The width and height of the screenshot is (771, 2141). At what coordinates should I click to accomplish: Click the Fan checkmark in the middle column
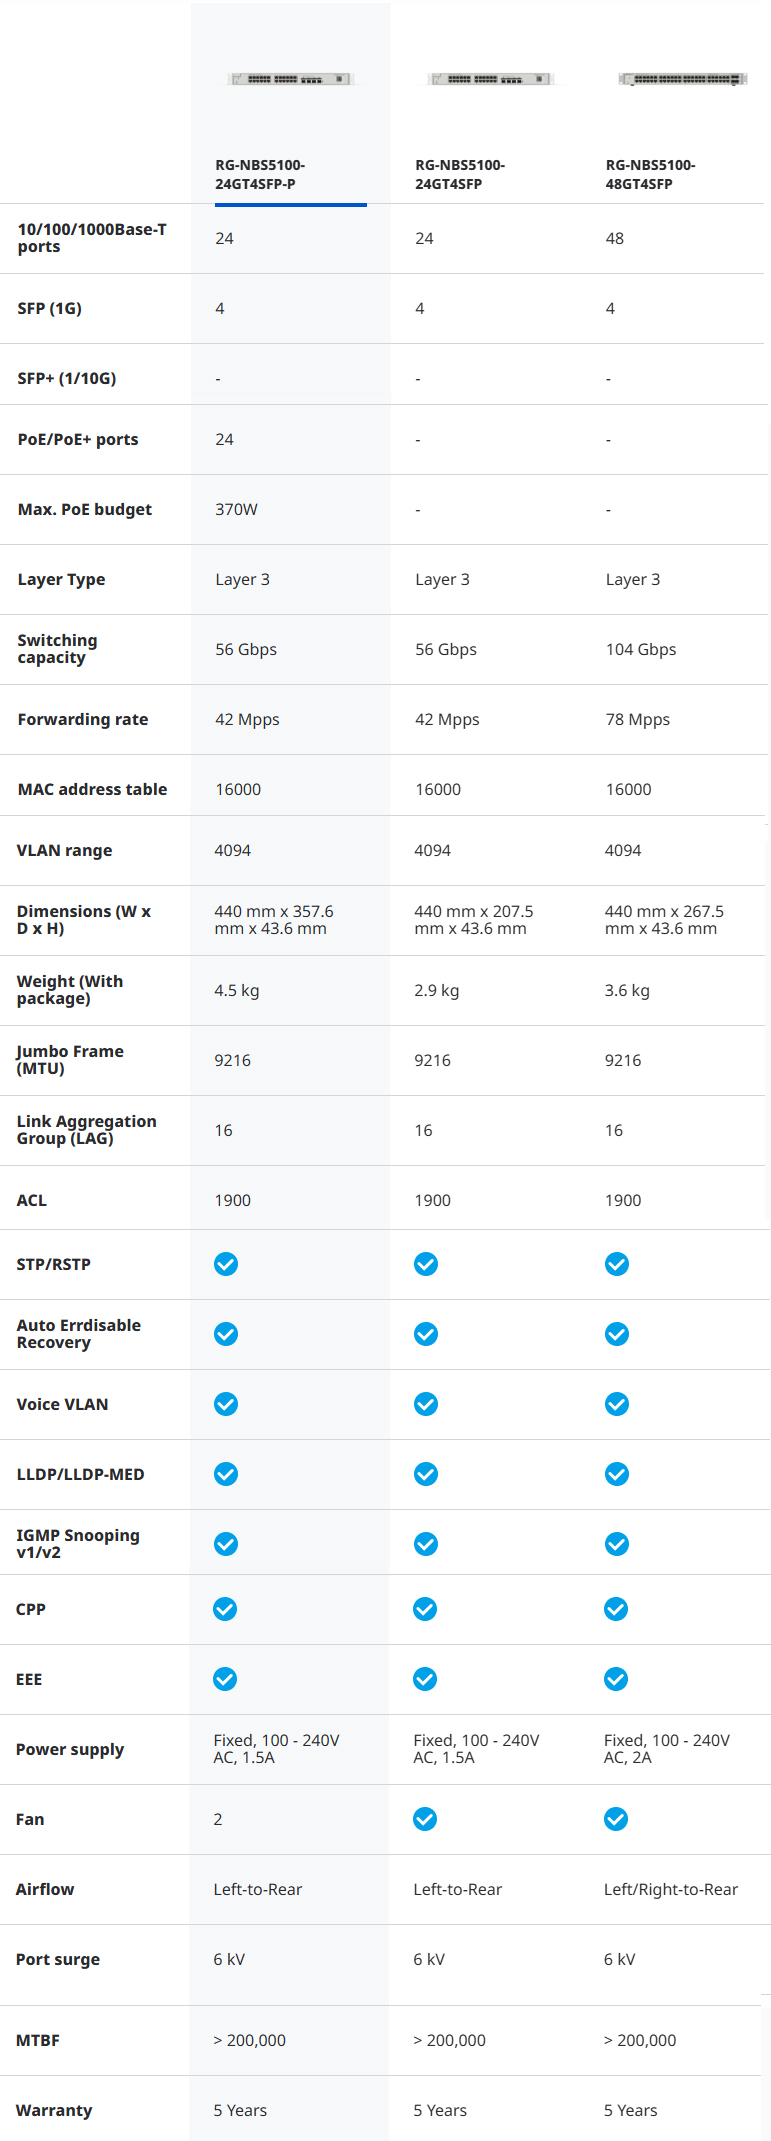click(x=425, y=1819)
